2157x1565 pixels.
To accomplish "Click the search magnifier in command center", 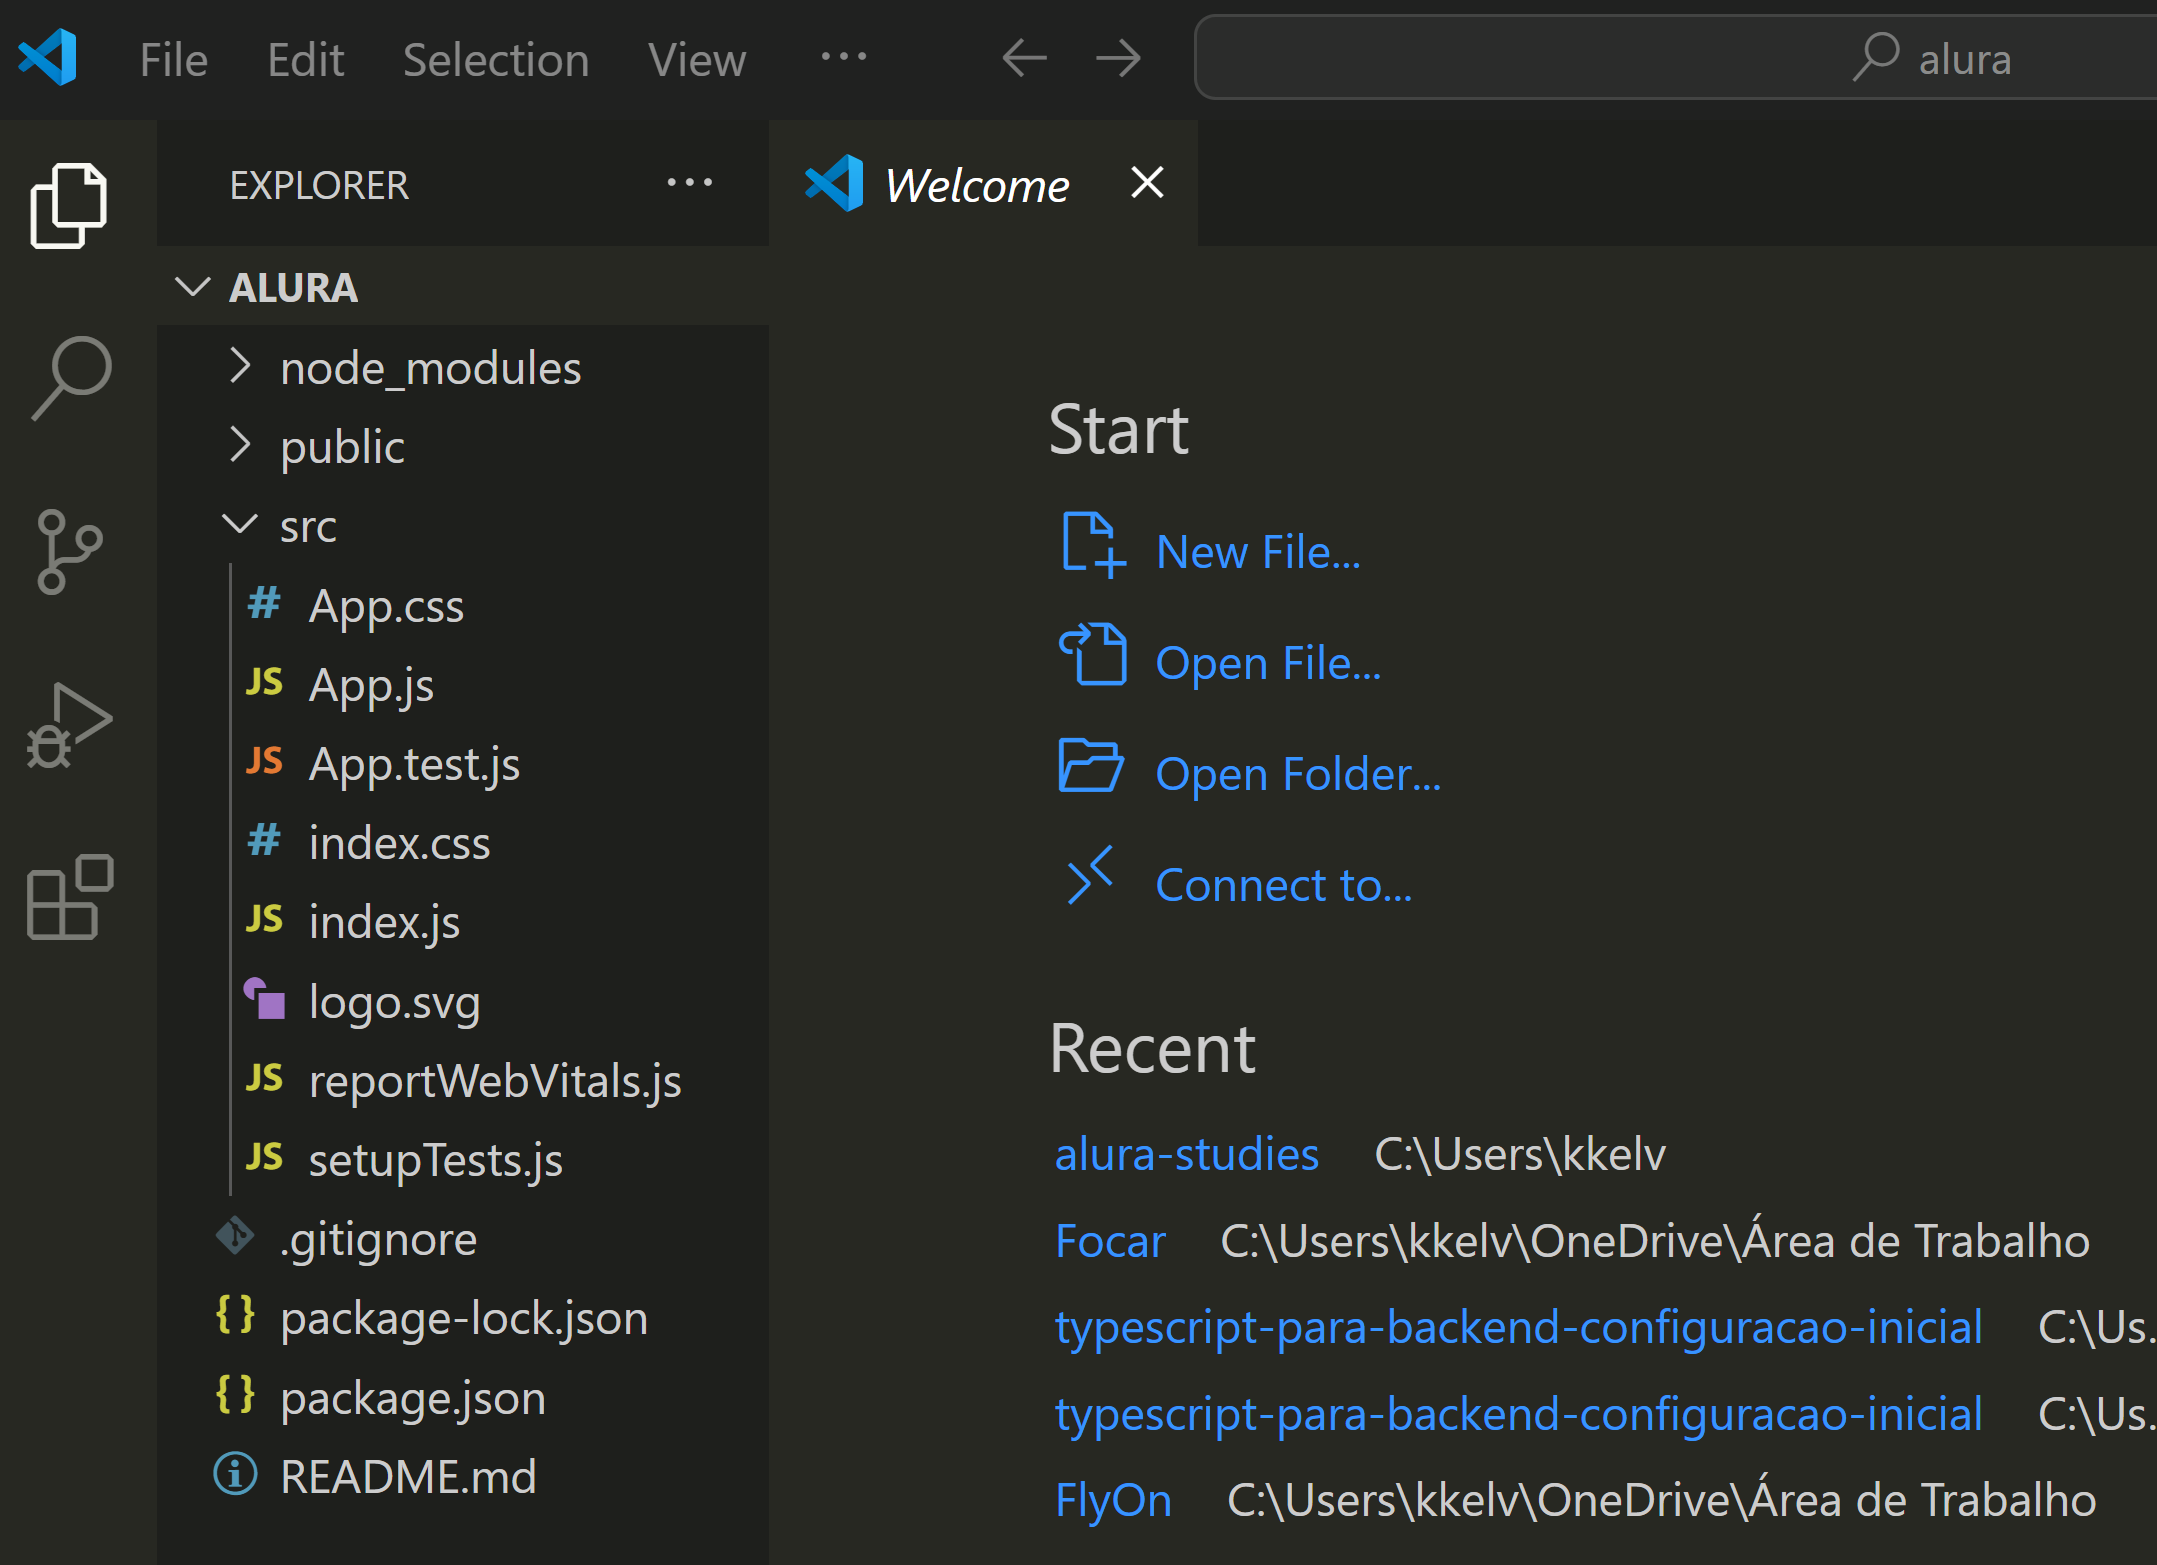I will [x=1875, y=57].
